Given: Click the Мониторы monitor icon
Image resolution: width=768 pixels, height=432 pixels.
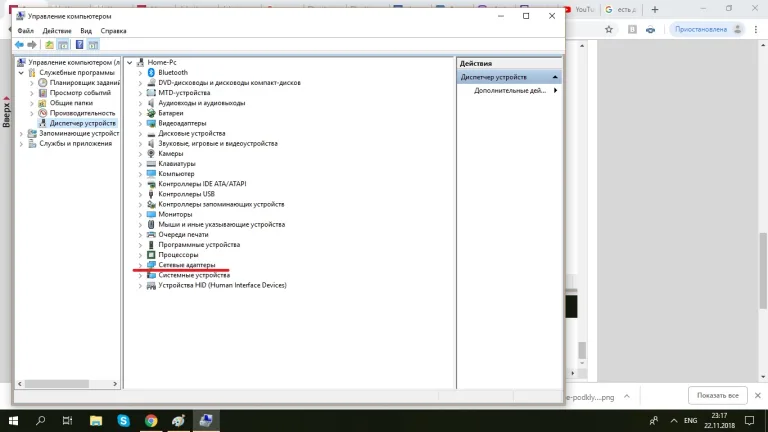Looking at the screenshot, I should [x=151, y=215].
